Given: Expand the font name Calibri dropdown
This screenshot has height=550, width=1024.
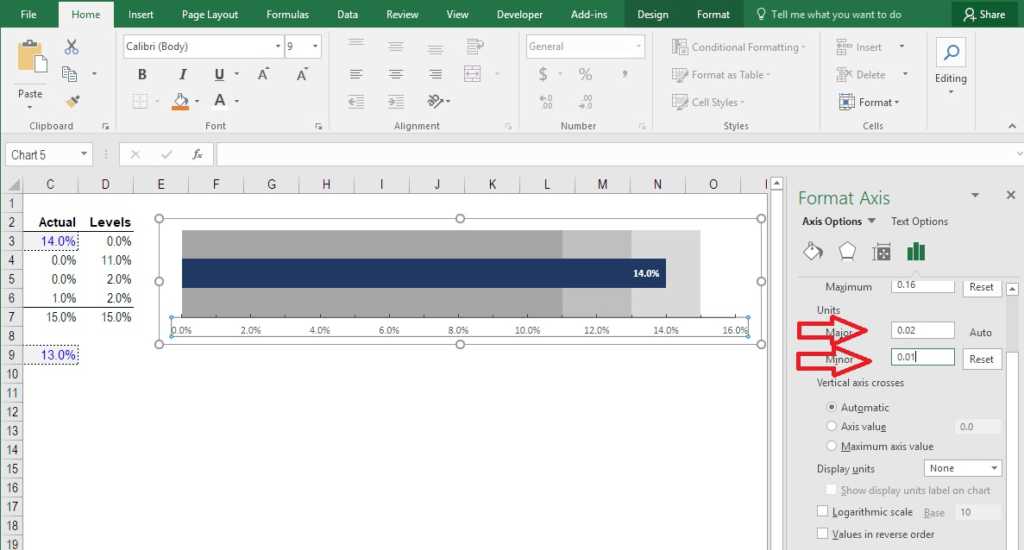Looking at the screenshot, I should coord(277,47).
